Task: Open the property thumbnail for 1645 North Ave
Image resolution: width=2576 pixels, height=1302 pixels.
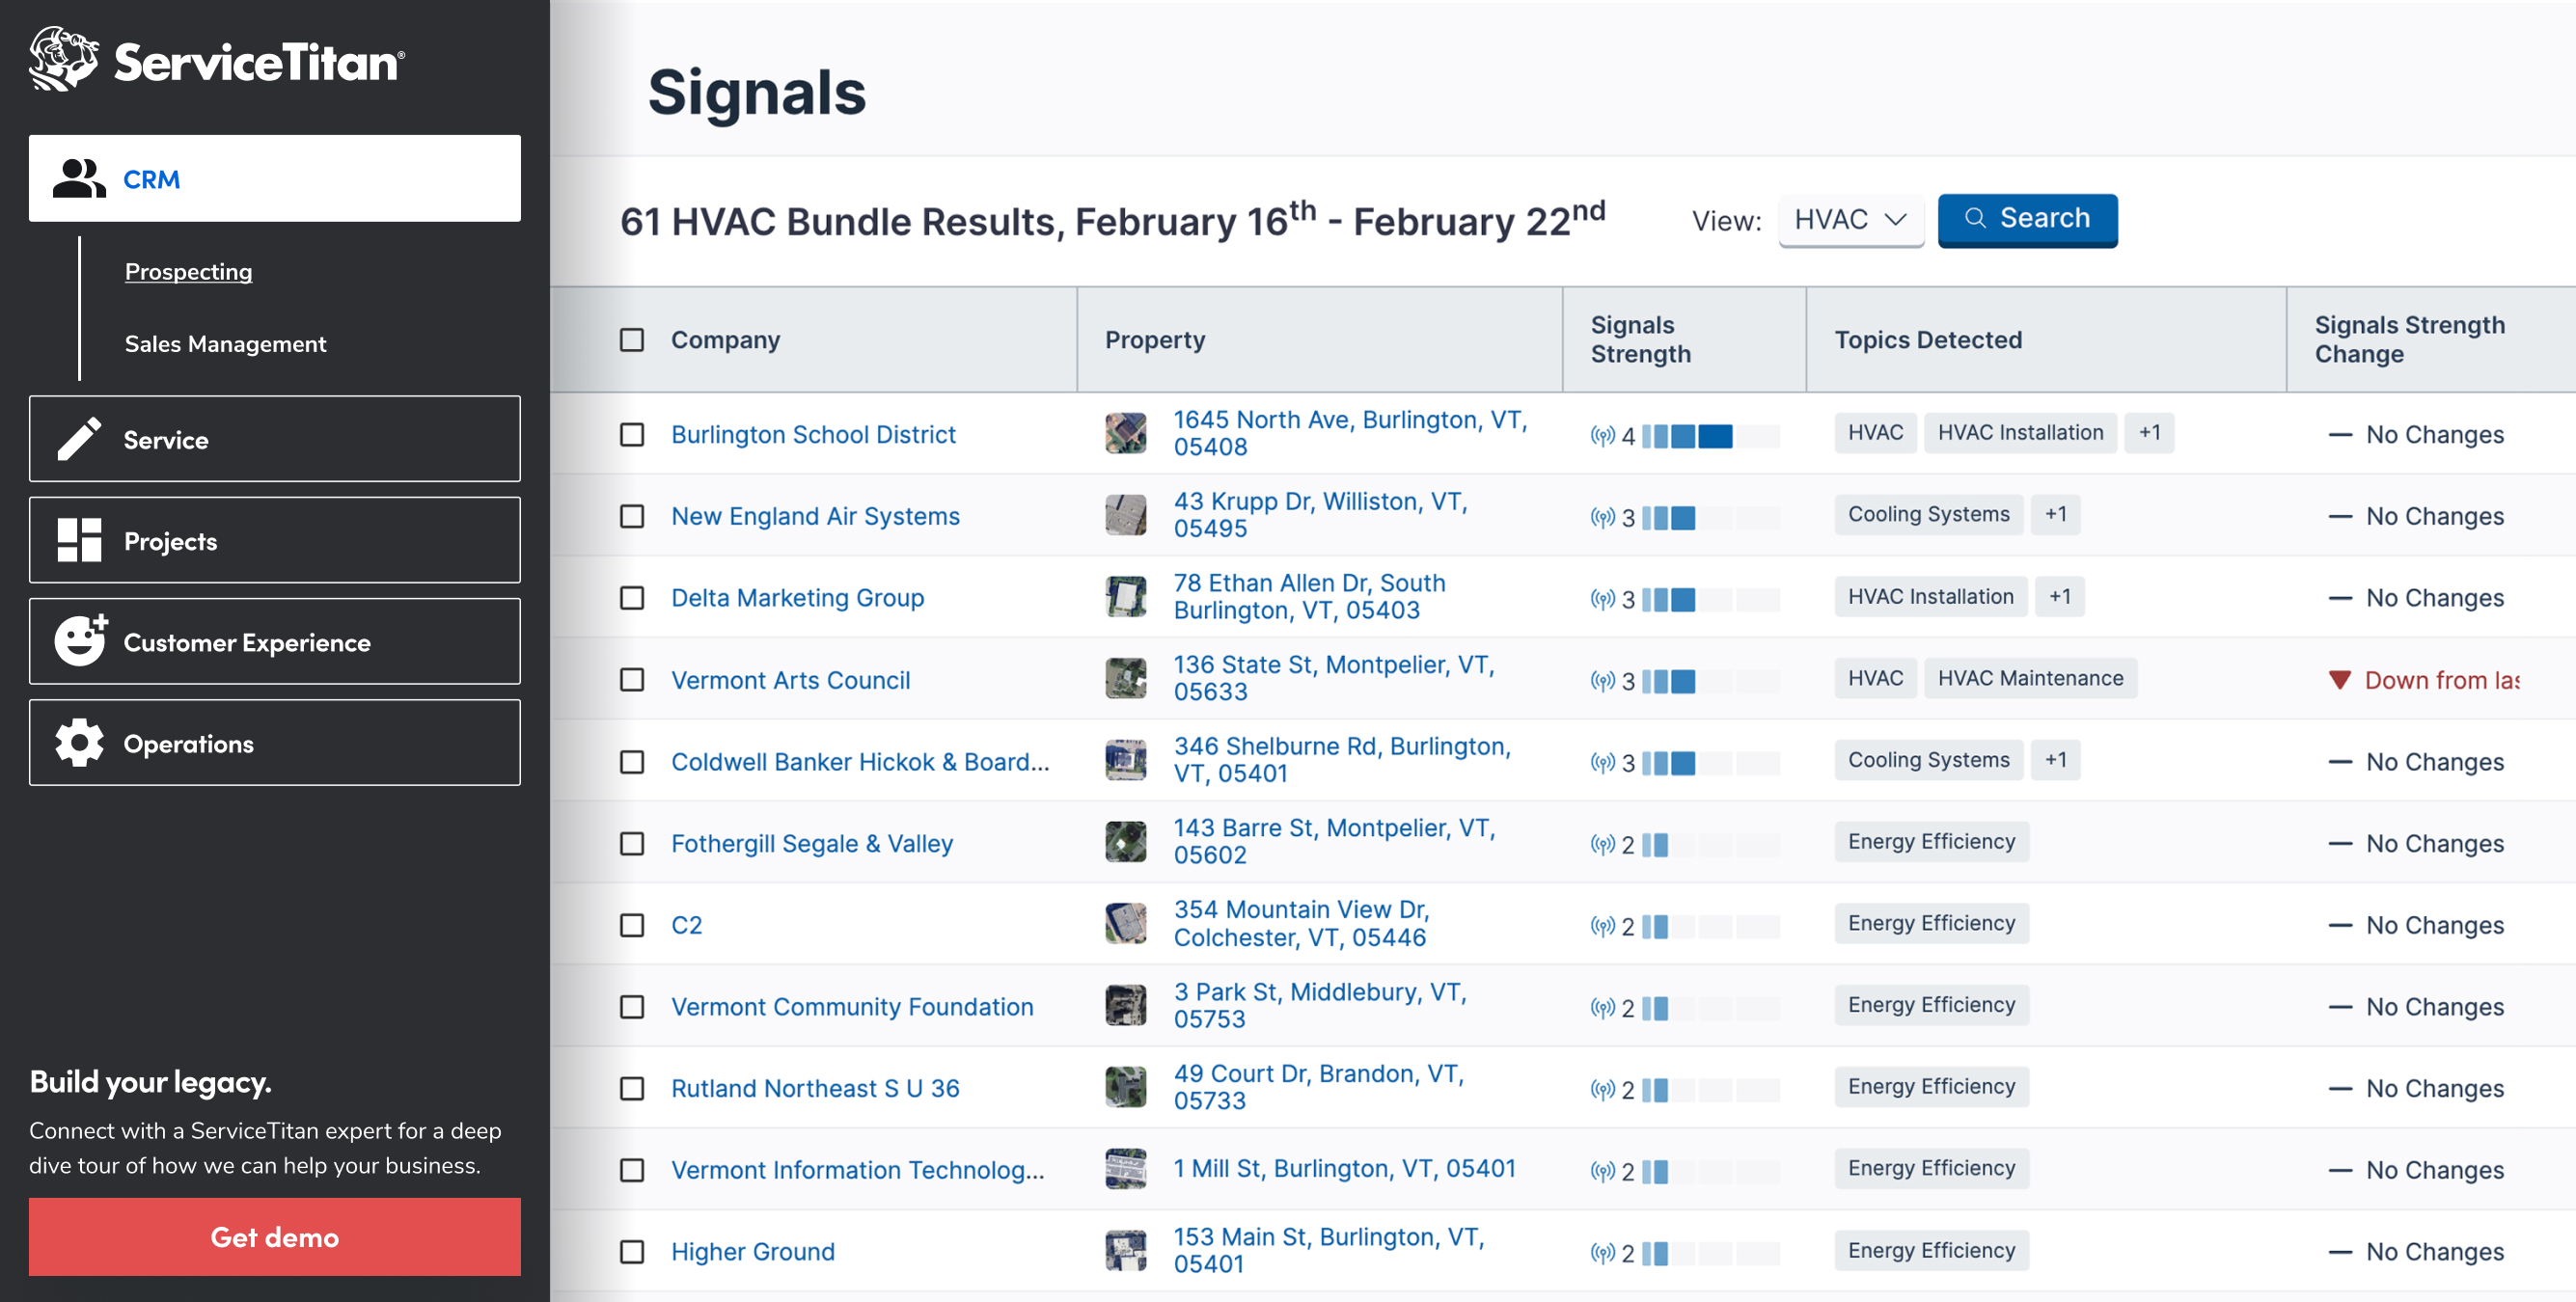Action: [1125, 434]
